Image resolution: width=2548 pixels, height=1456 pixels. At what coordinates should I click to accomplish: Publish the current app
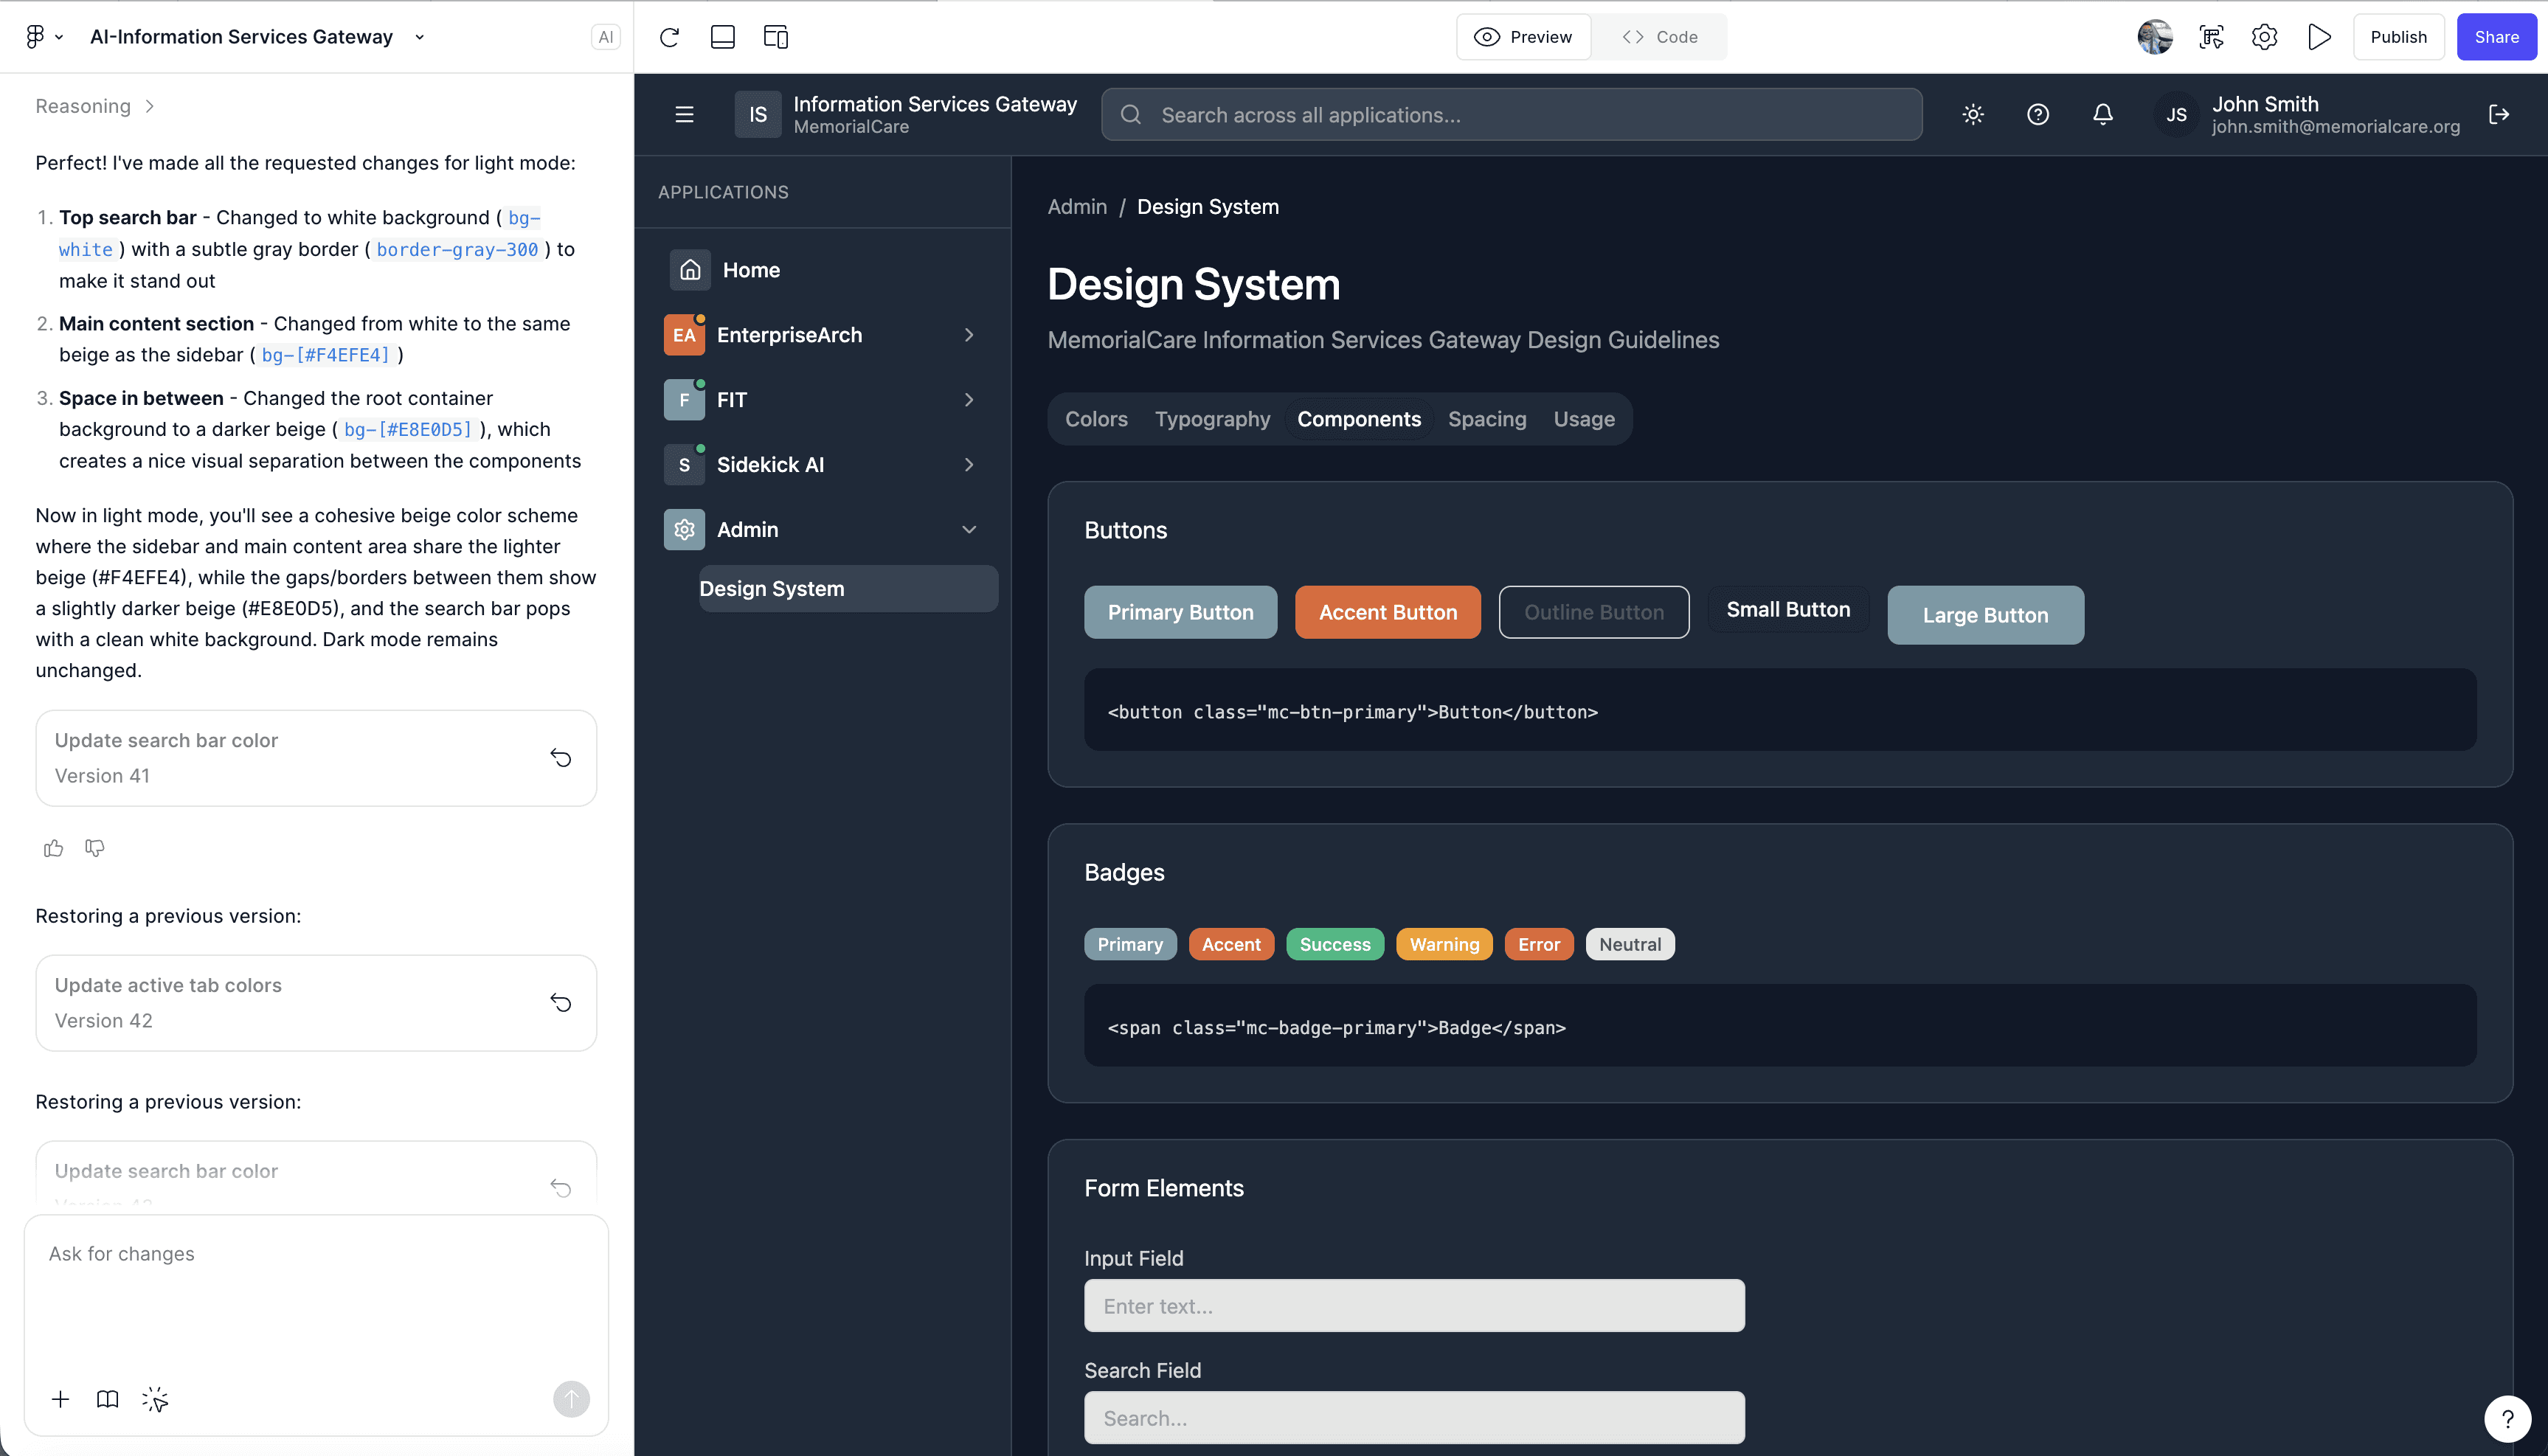[x=2398, y=37]
